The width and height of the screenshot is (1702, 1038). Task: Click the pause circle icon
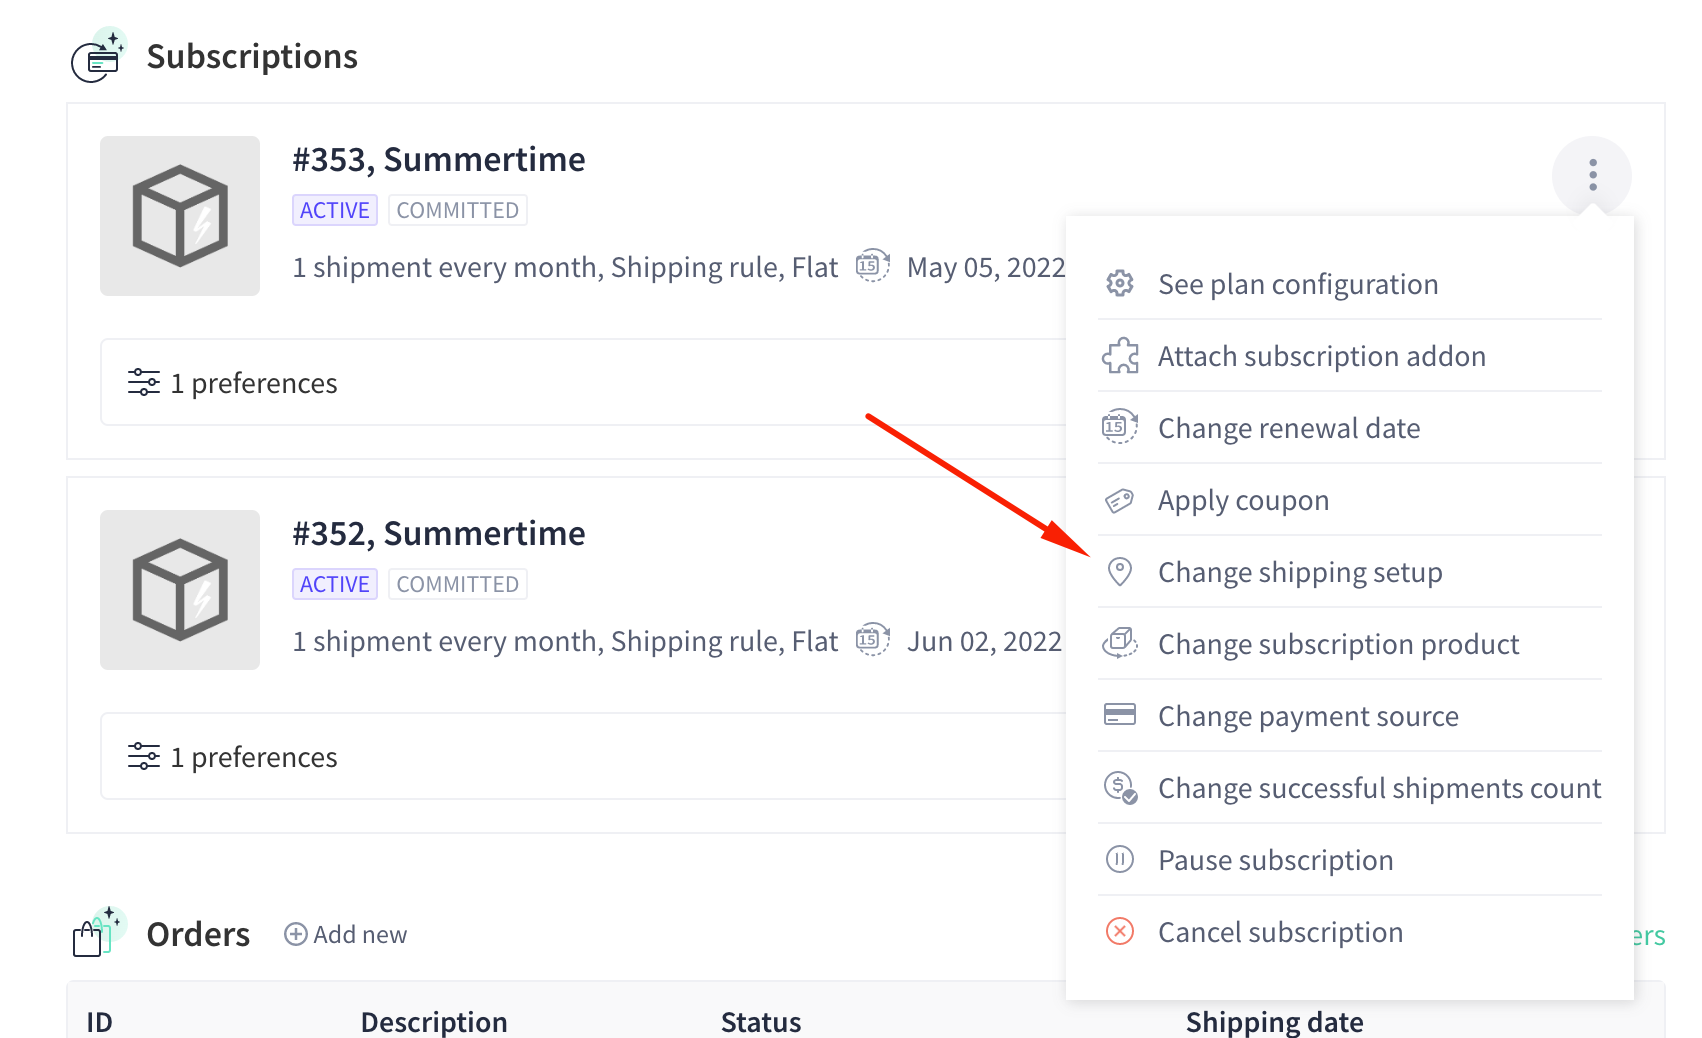[x=1120, y=859]
